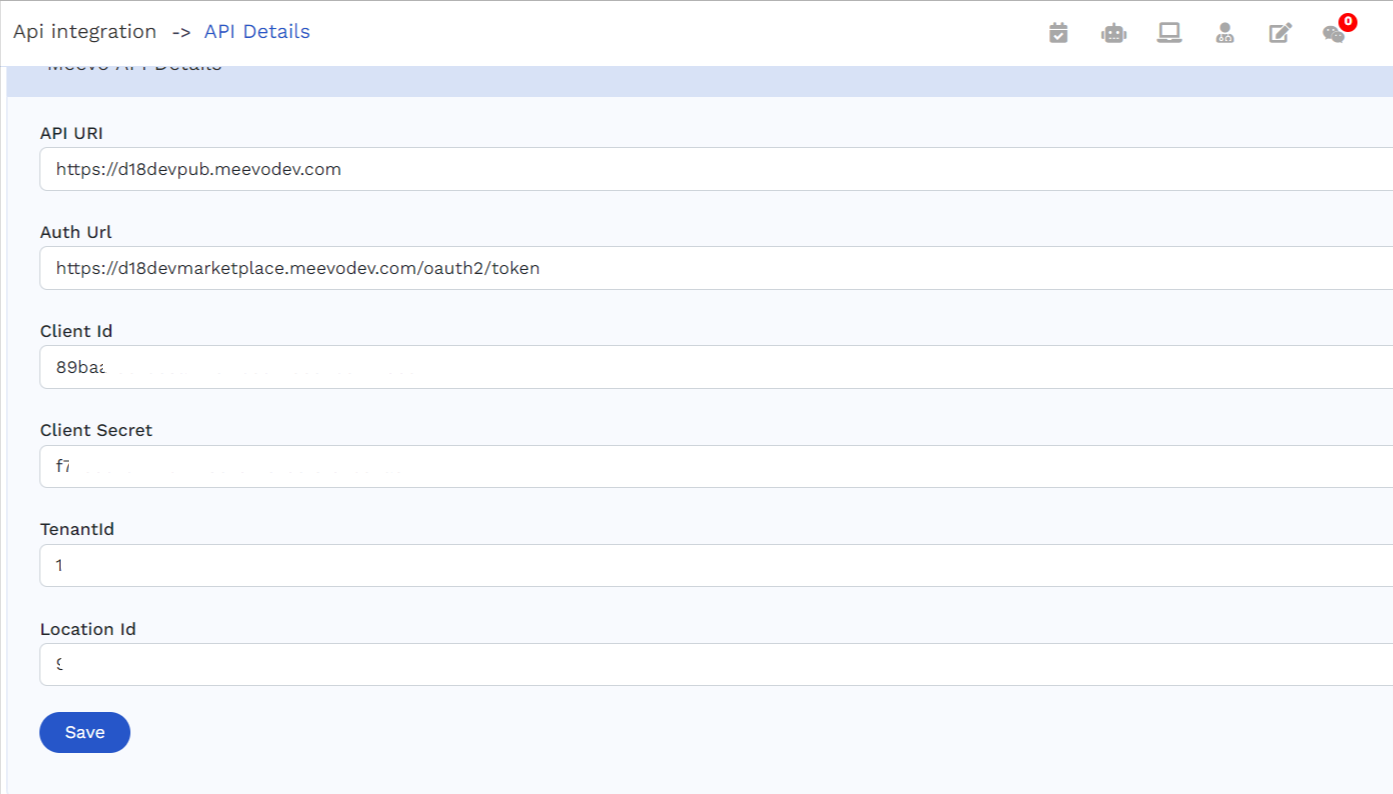Click the Client Id label

tap(75, 331)
